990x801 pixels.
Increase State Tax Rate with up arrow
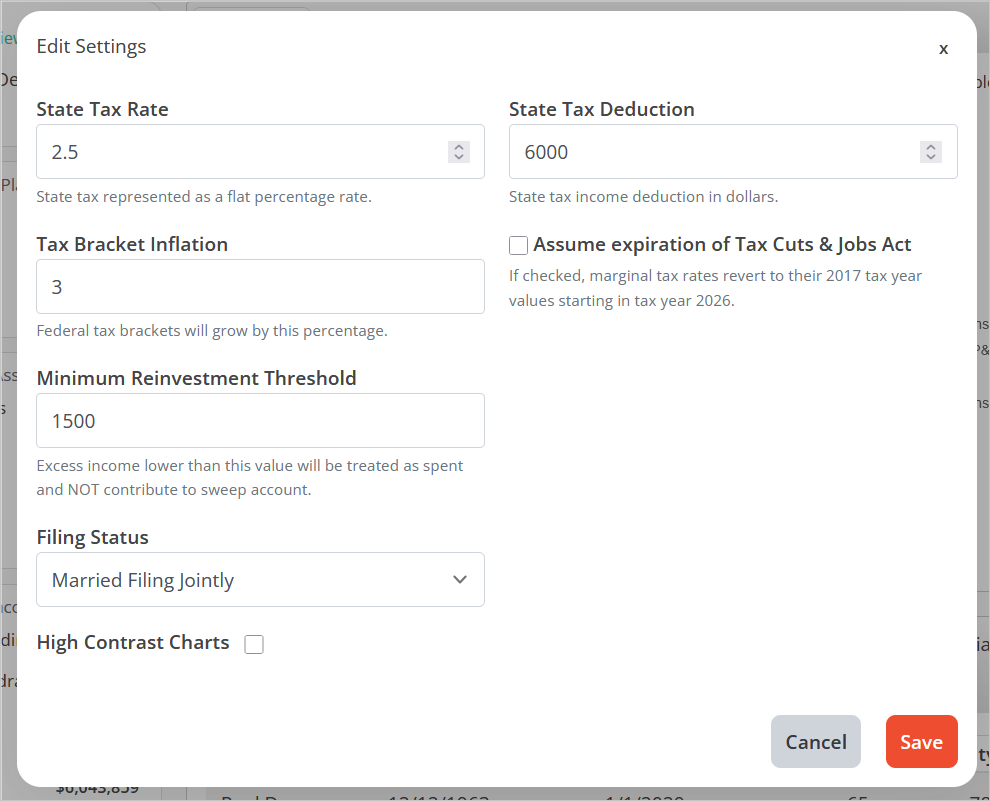click(x=459, y=146)
